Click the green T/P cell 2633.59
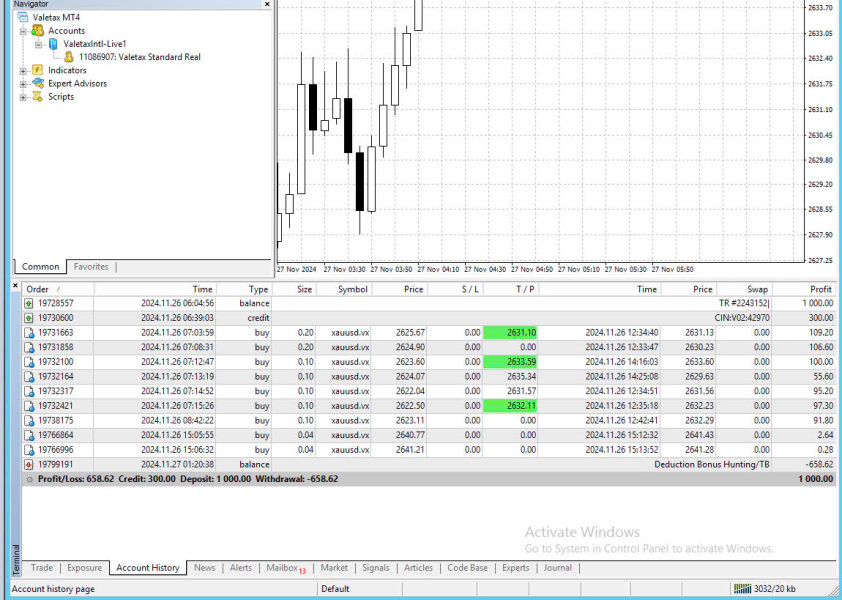 [x=510, y=362]
